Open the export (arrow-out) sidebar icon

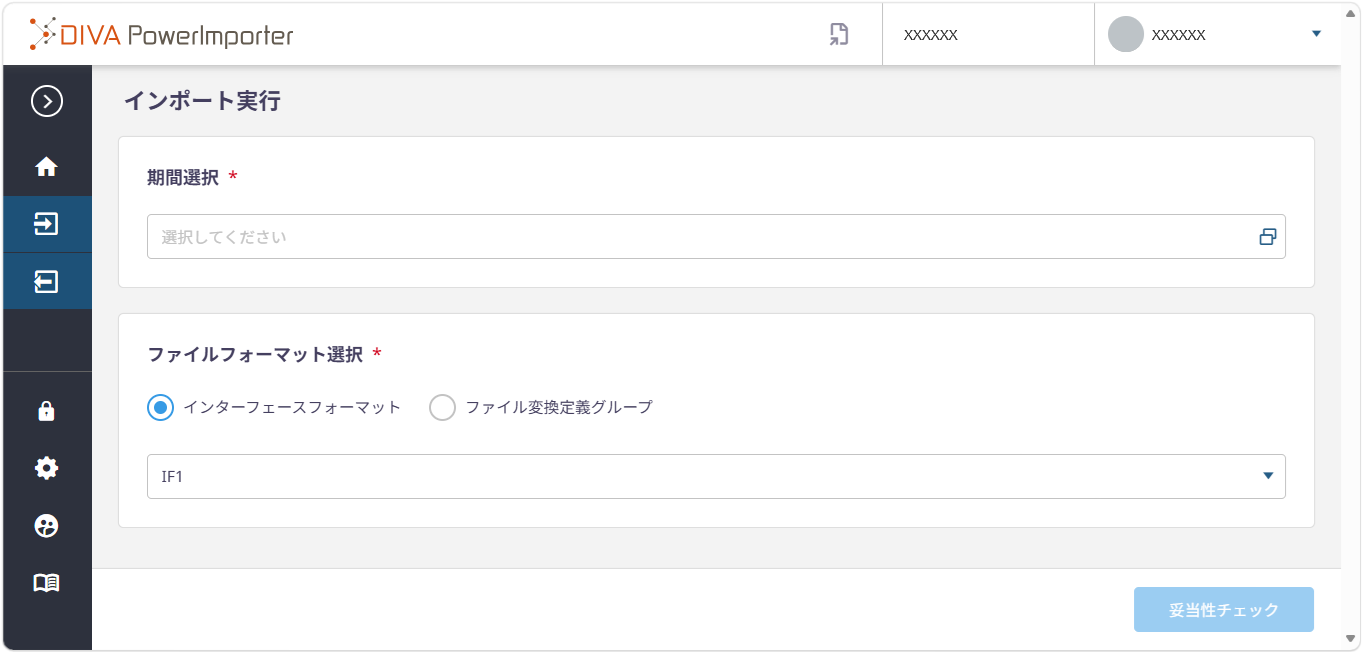[x=46, y=281]
